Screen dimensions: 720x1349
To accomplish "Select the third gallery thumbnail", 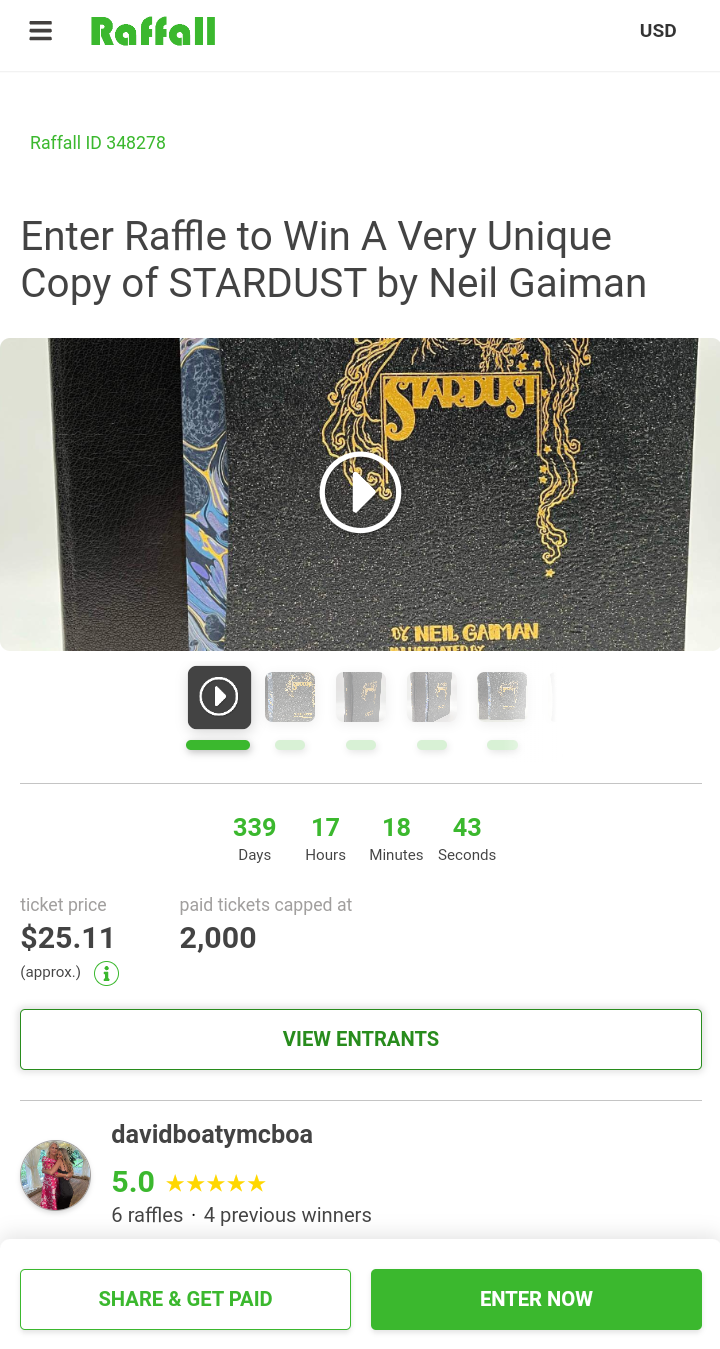I will pos(361,697).
